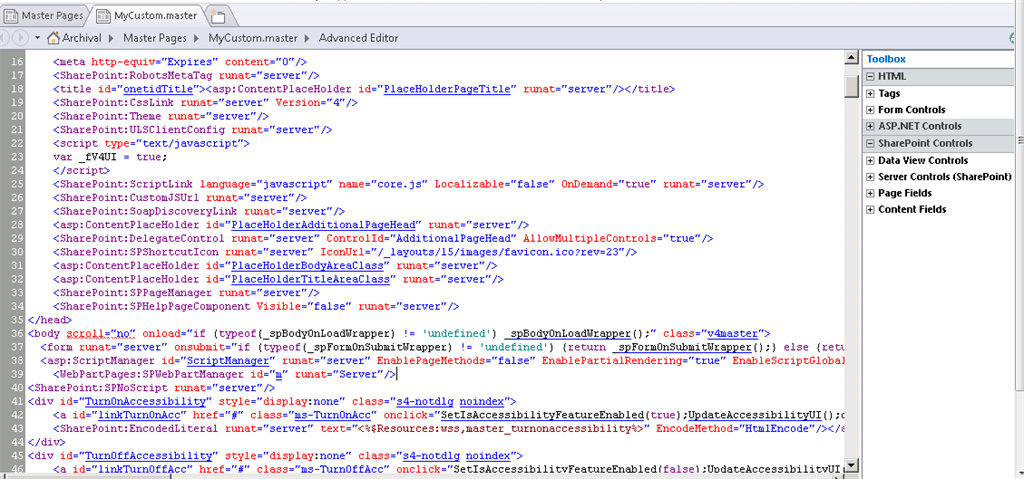Collapse the SharePoint Controls section
This screenshot has width=1024, height=479.
coord(870,143)
